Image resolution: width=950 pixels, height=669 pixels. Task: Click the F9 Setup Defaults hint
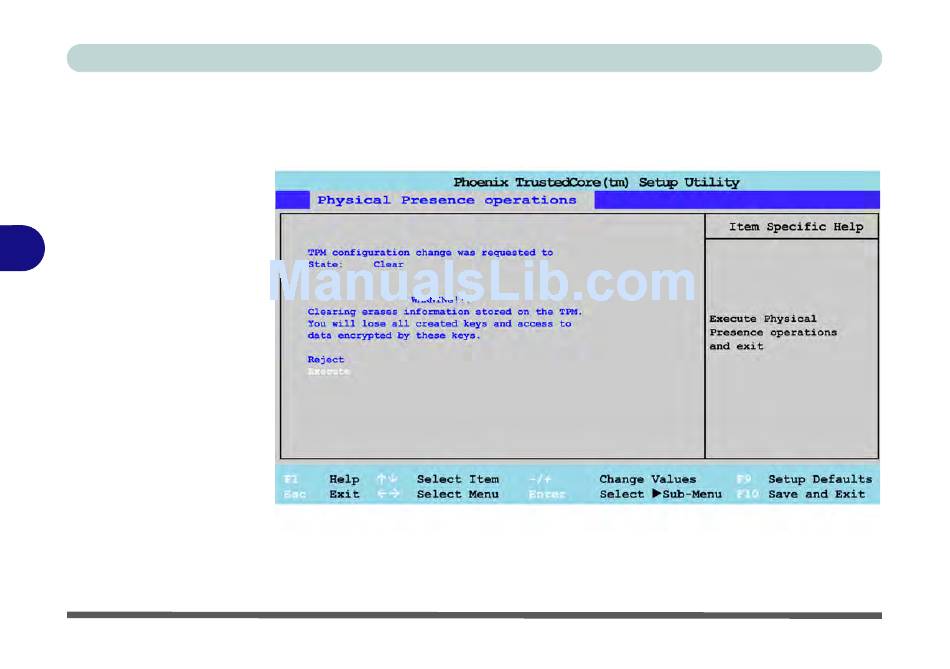pos(804,479)
